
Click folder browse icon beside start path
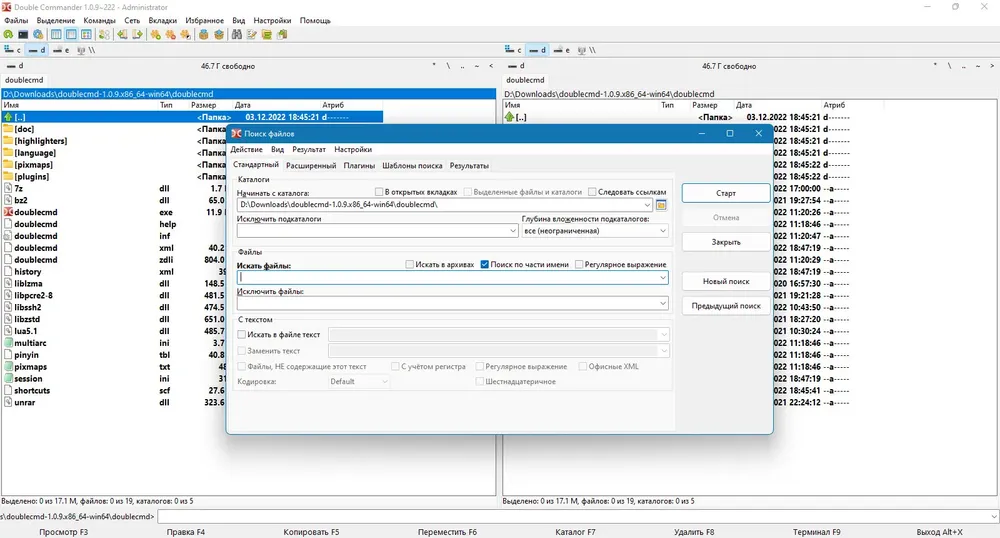(661, 205)
